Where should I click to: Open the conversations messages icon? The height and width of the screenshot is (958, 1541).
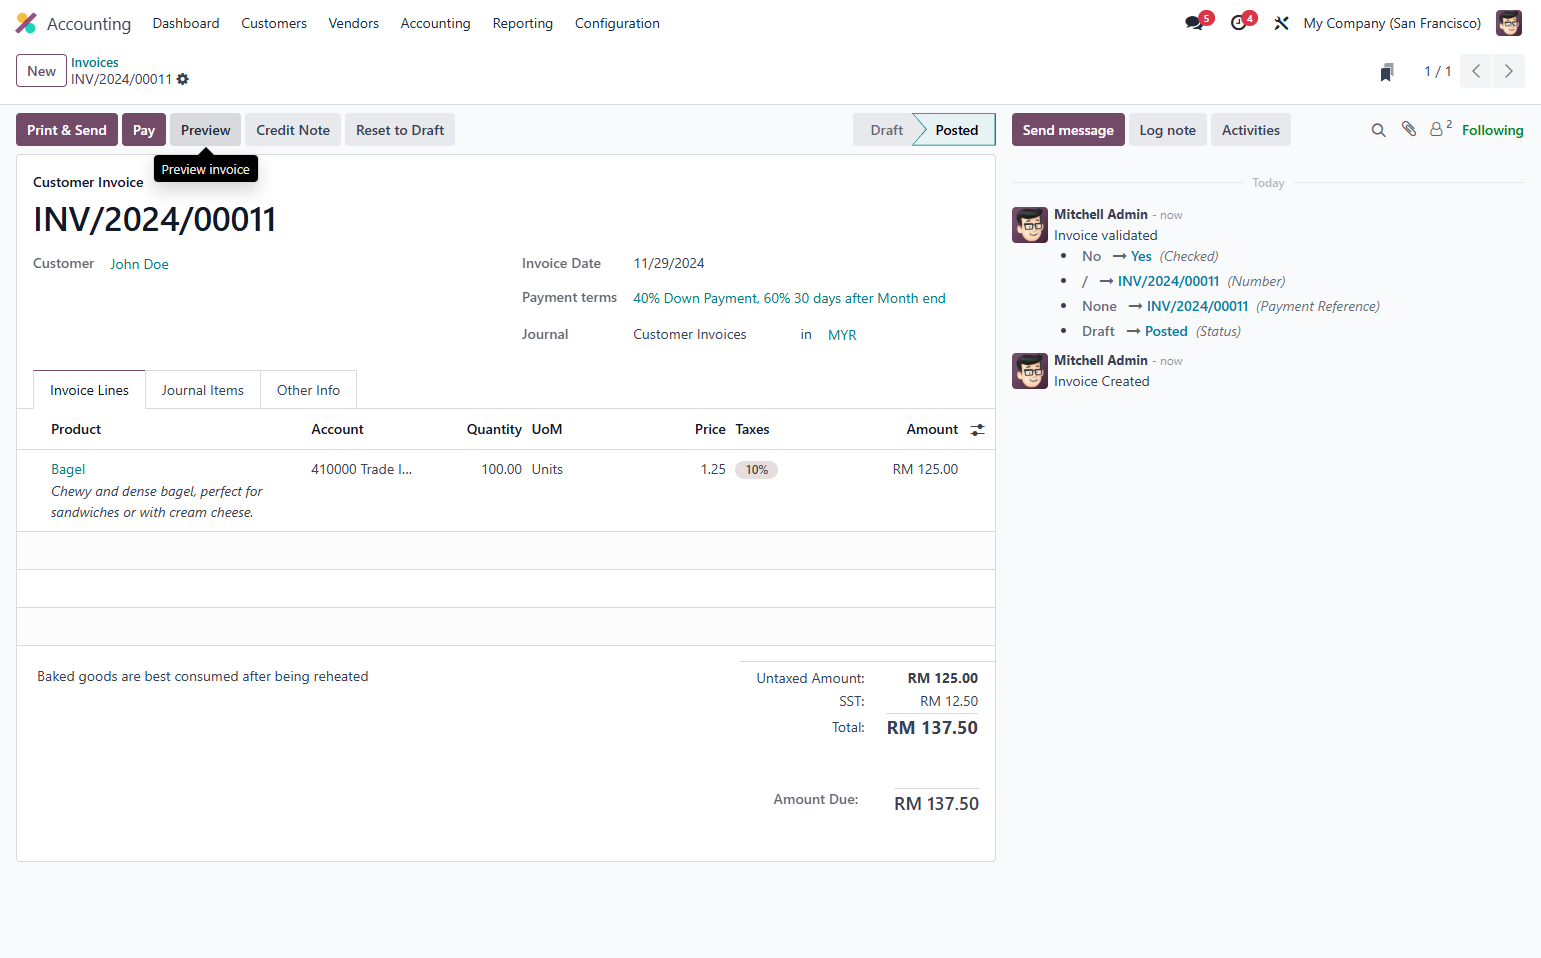1194,23
